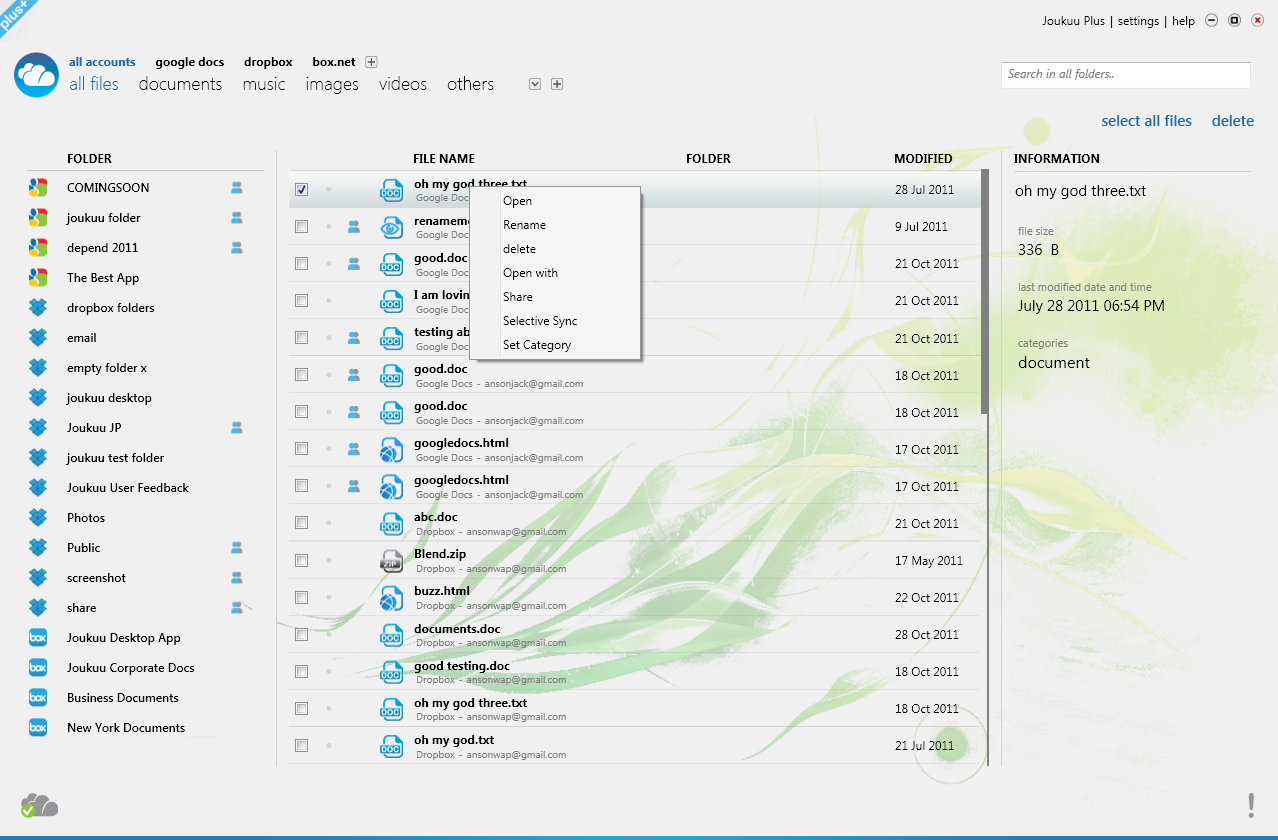Viewport: 1278px width, 840px height.
Task: Click shared icon for Public folder
Action: coord(237,548)
